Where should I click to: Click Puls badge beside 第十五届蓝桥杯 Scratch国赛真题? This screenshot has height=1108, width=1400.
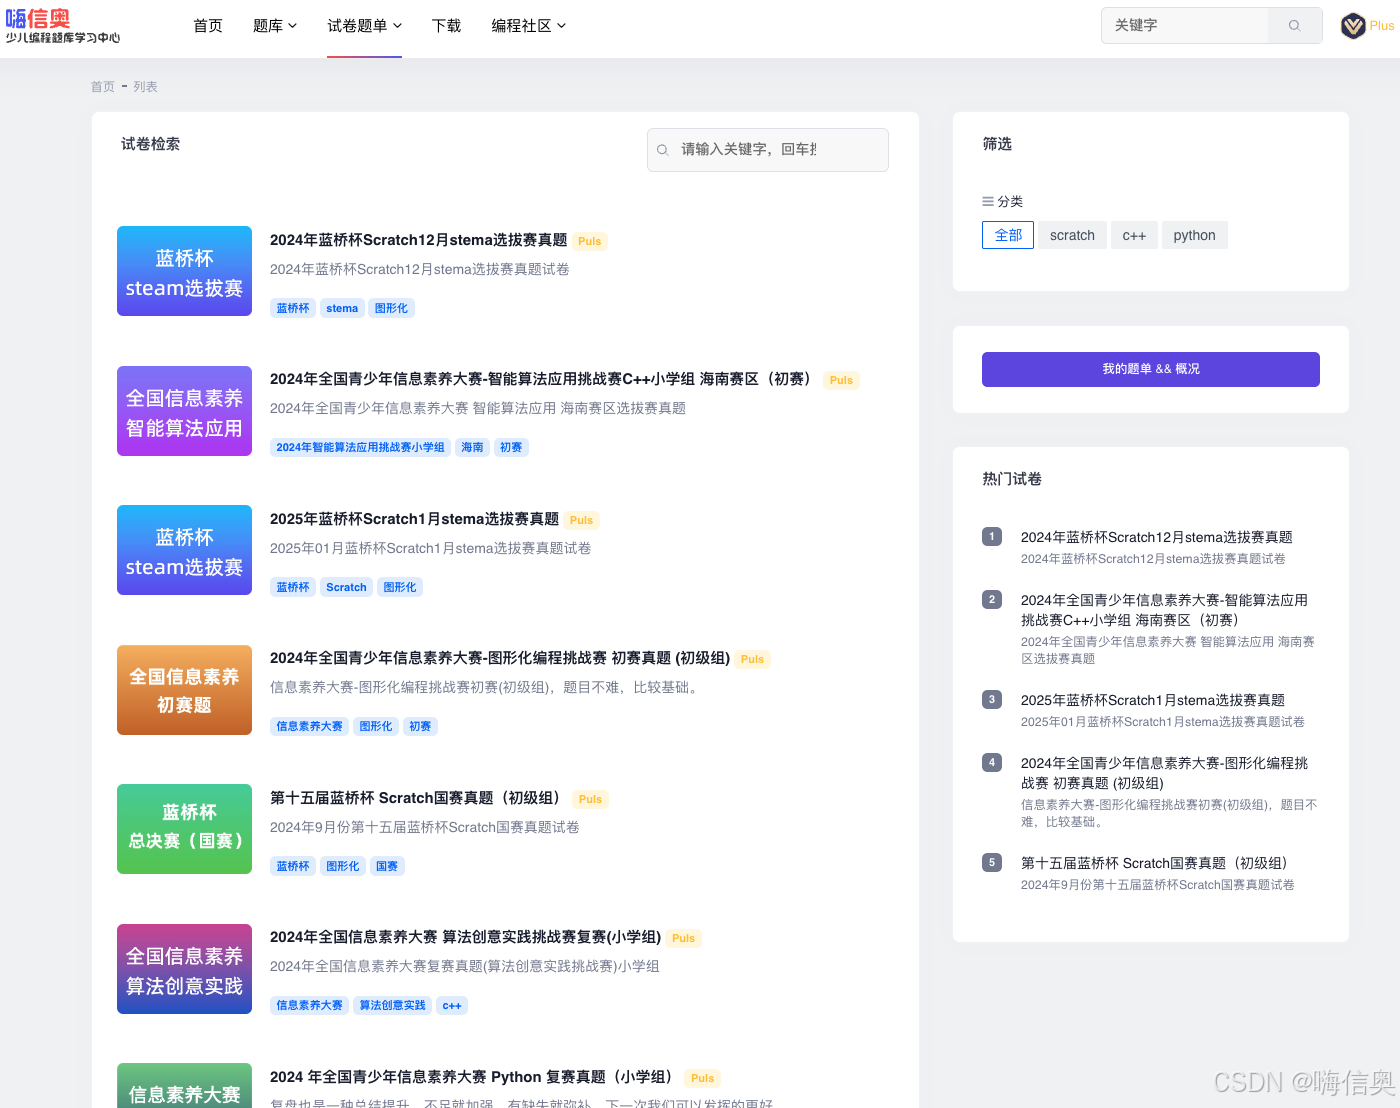click(590, 799)
